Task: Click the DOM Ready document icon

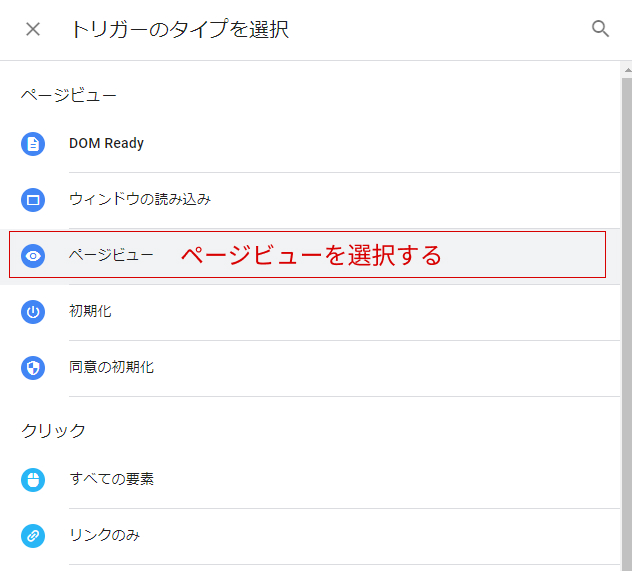Action: [x=33, y=144]
